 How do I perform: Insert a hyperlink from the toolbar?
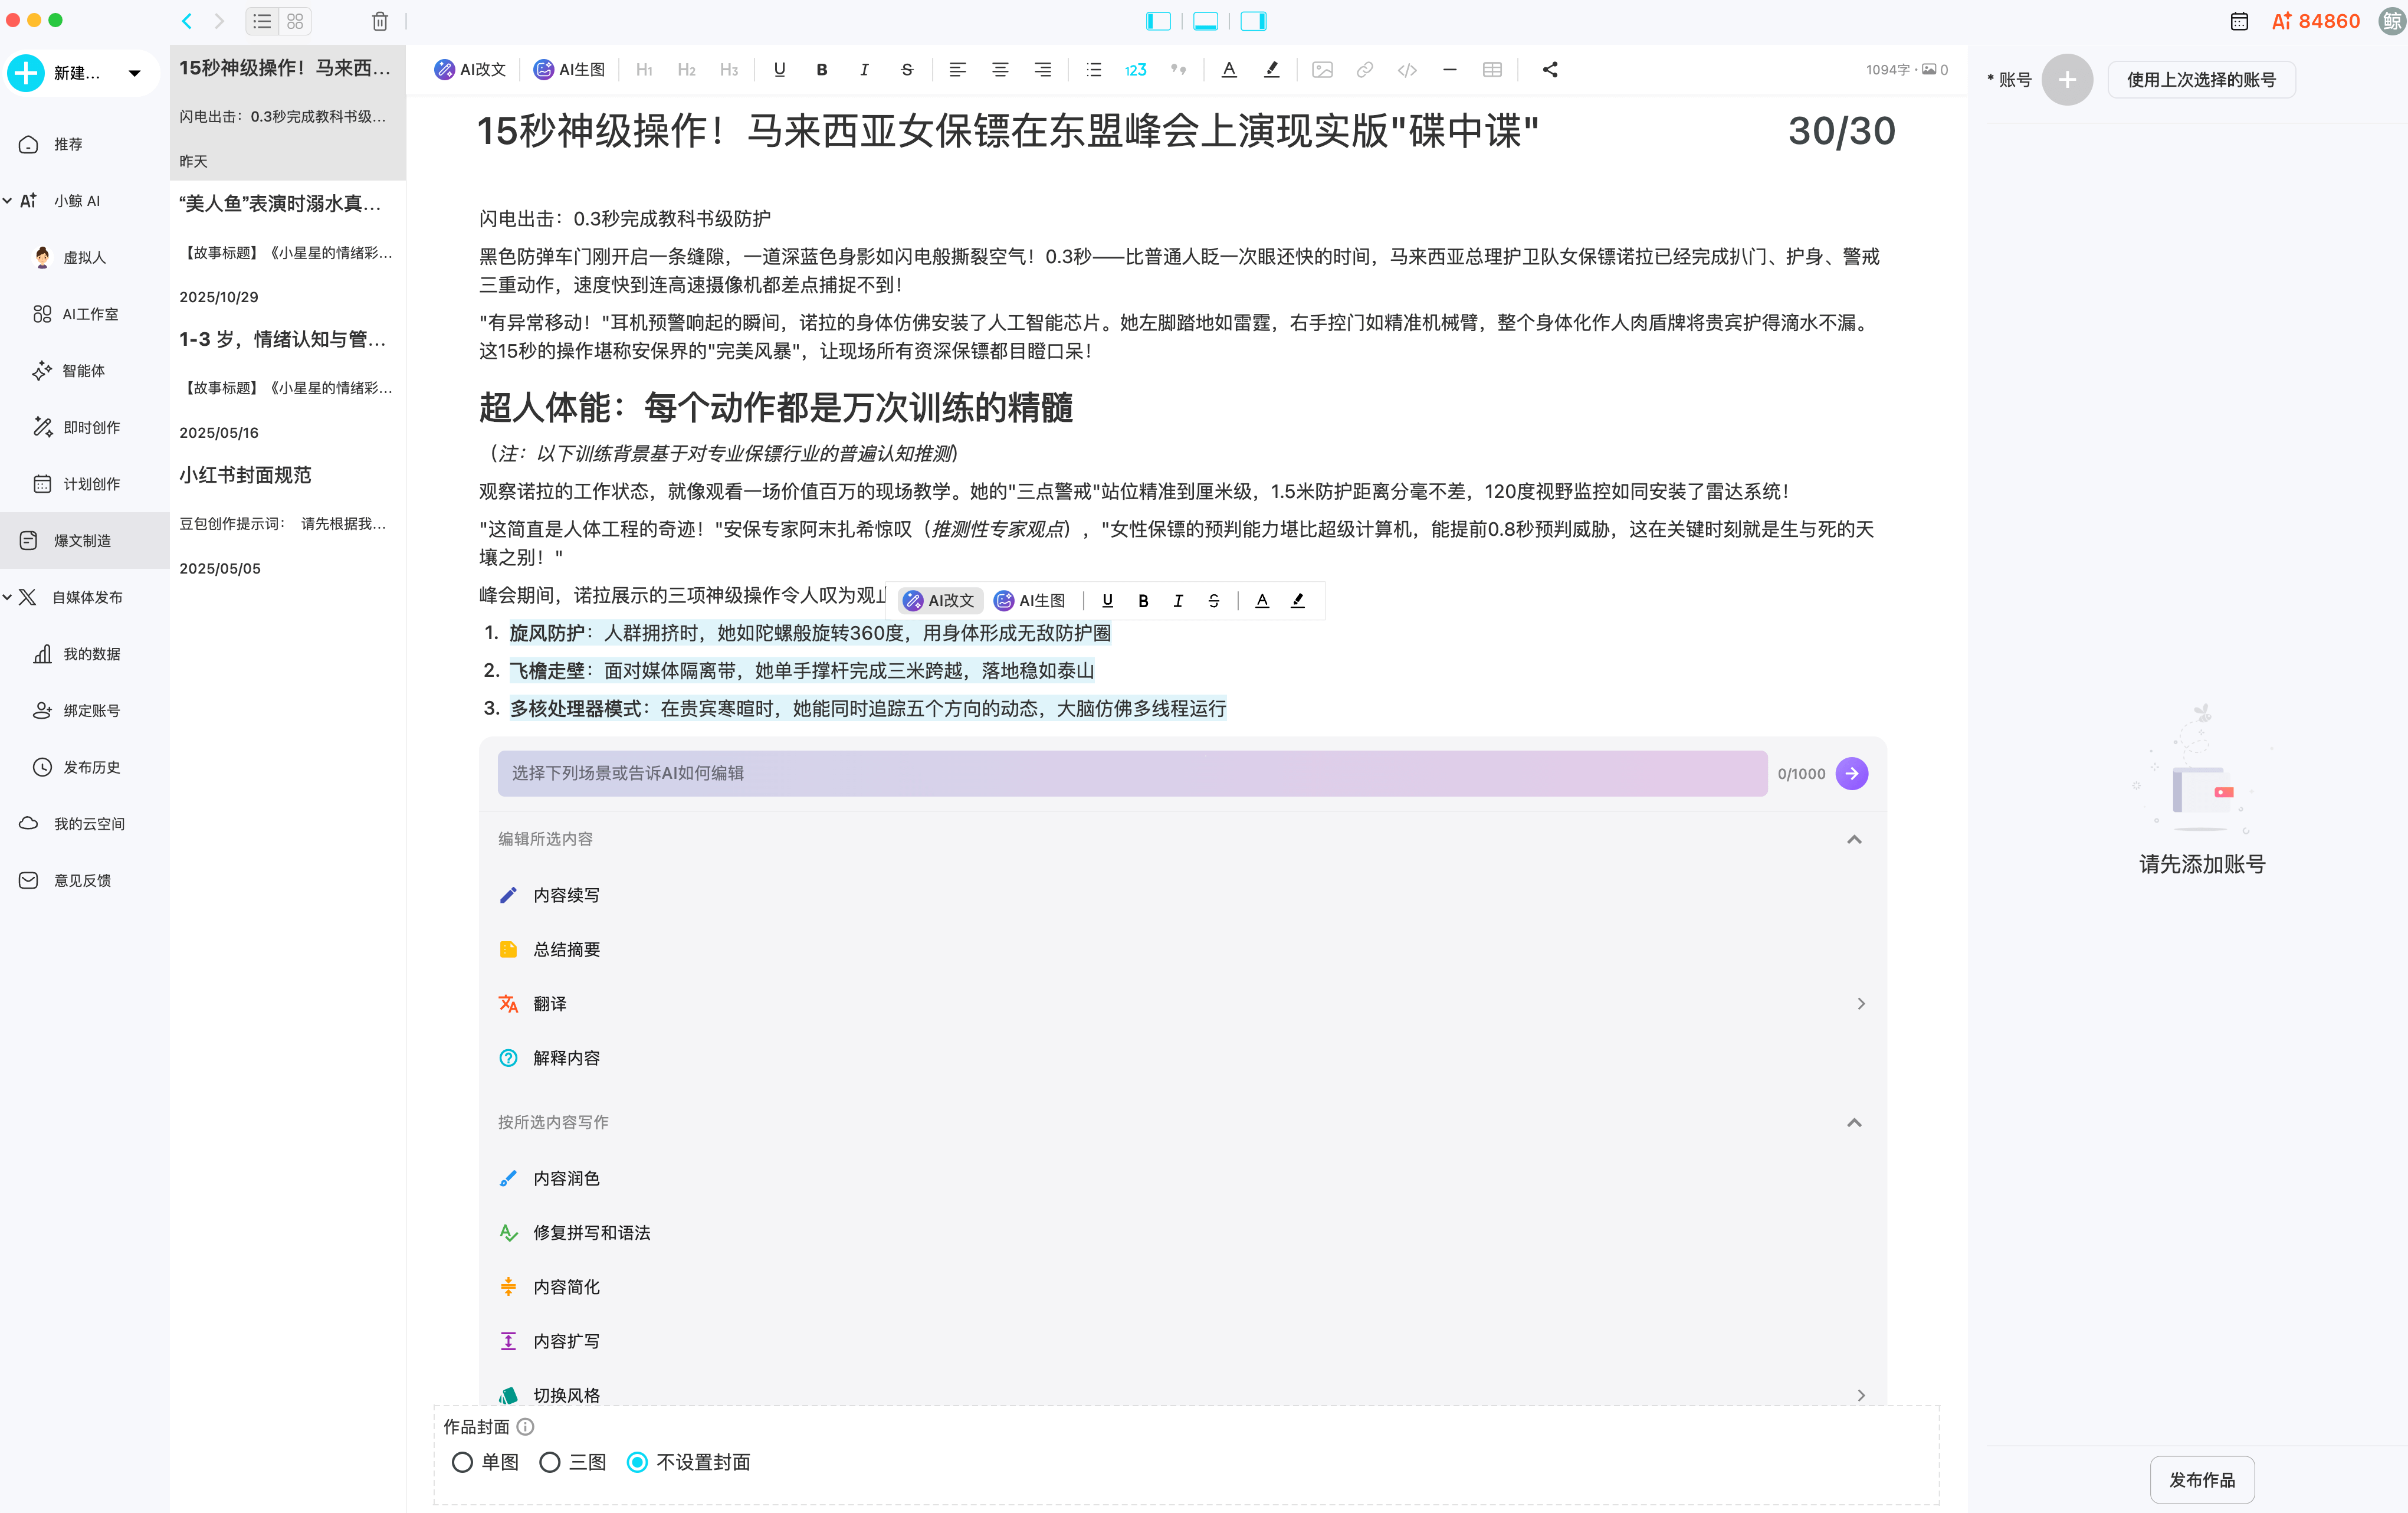coord(1364,69)
